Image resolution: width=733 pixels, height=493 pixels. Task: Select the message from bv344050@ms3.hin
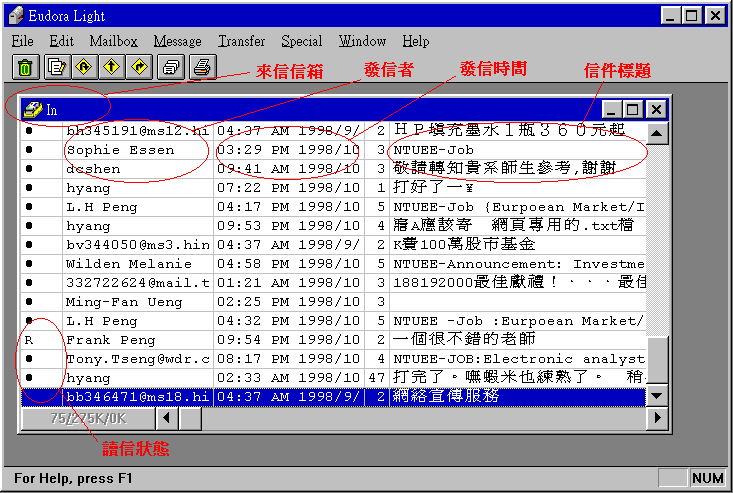tap(333, 245)
